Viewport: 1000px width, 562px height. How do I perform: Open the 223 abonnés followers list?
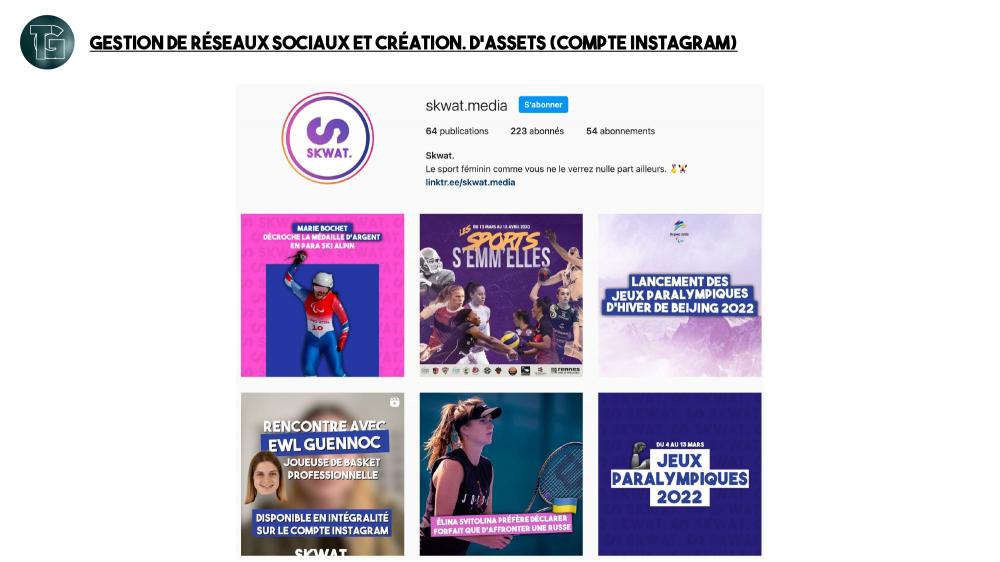[x=537, y=131]
